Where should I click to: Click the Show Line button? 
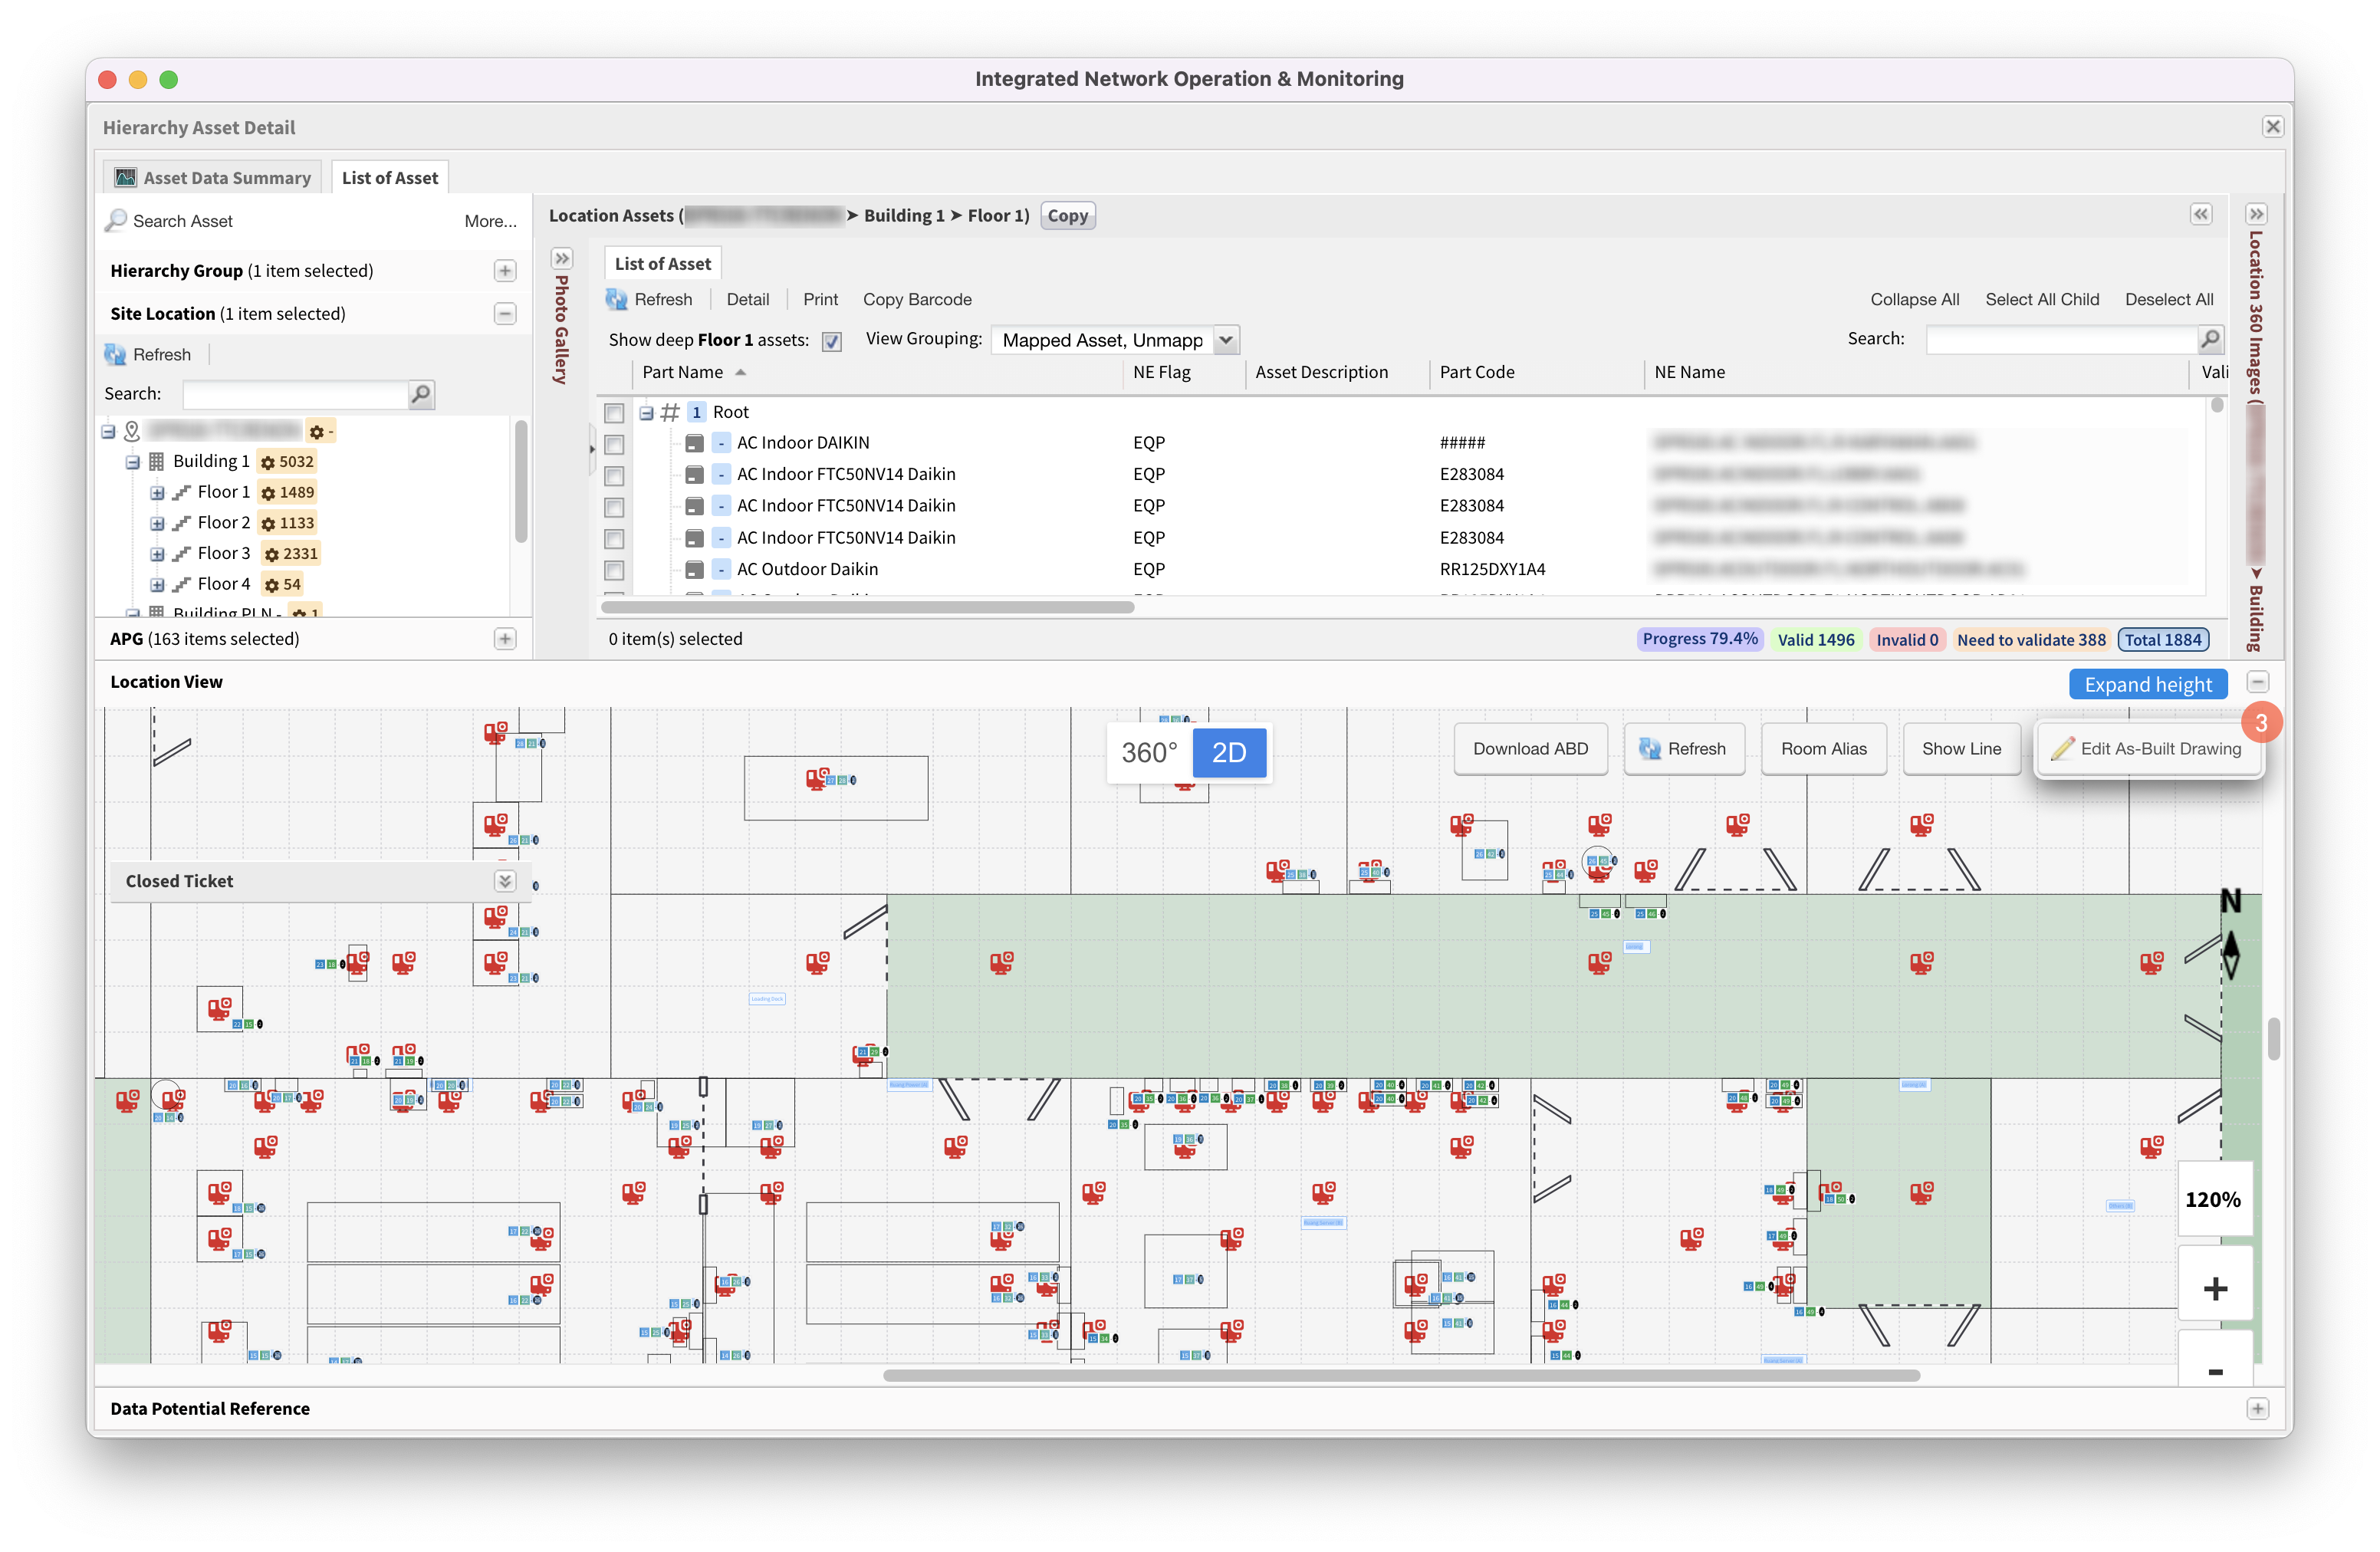click(x=1961, y=748)
